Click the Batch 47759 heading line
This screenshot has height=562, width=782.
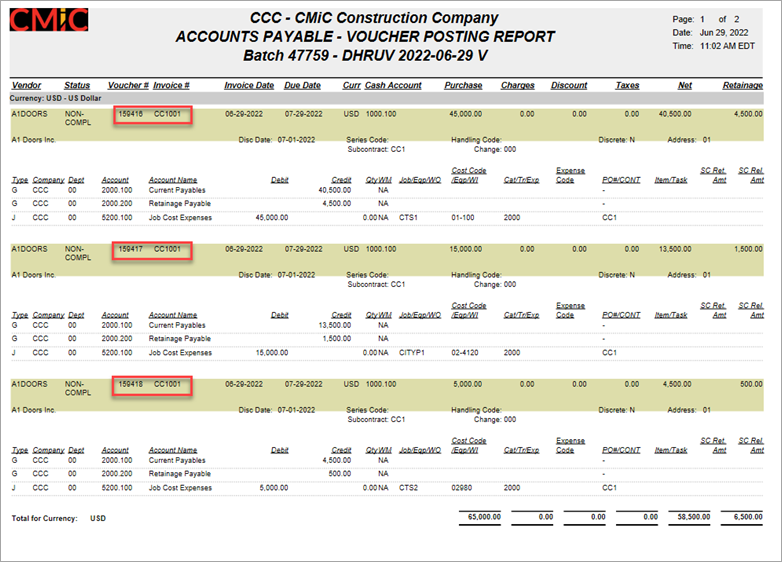pyautogui.click(x=364, y=55)
